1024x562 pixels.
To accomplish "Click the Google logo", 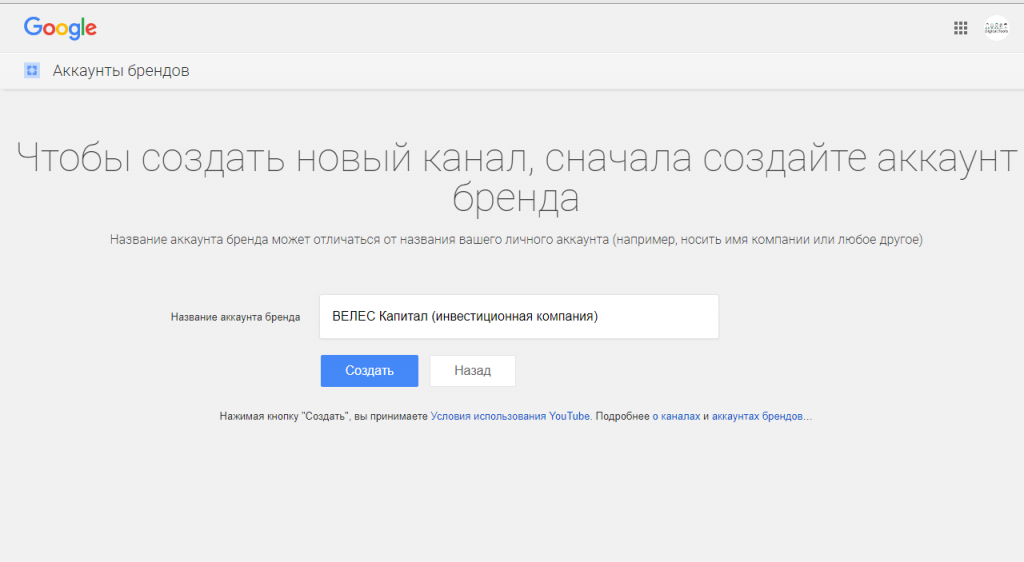I will (x=60, y=28).
